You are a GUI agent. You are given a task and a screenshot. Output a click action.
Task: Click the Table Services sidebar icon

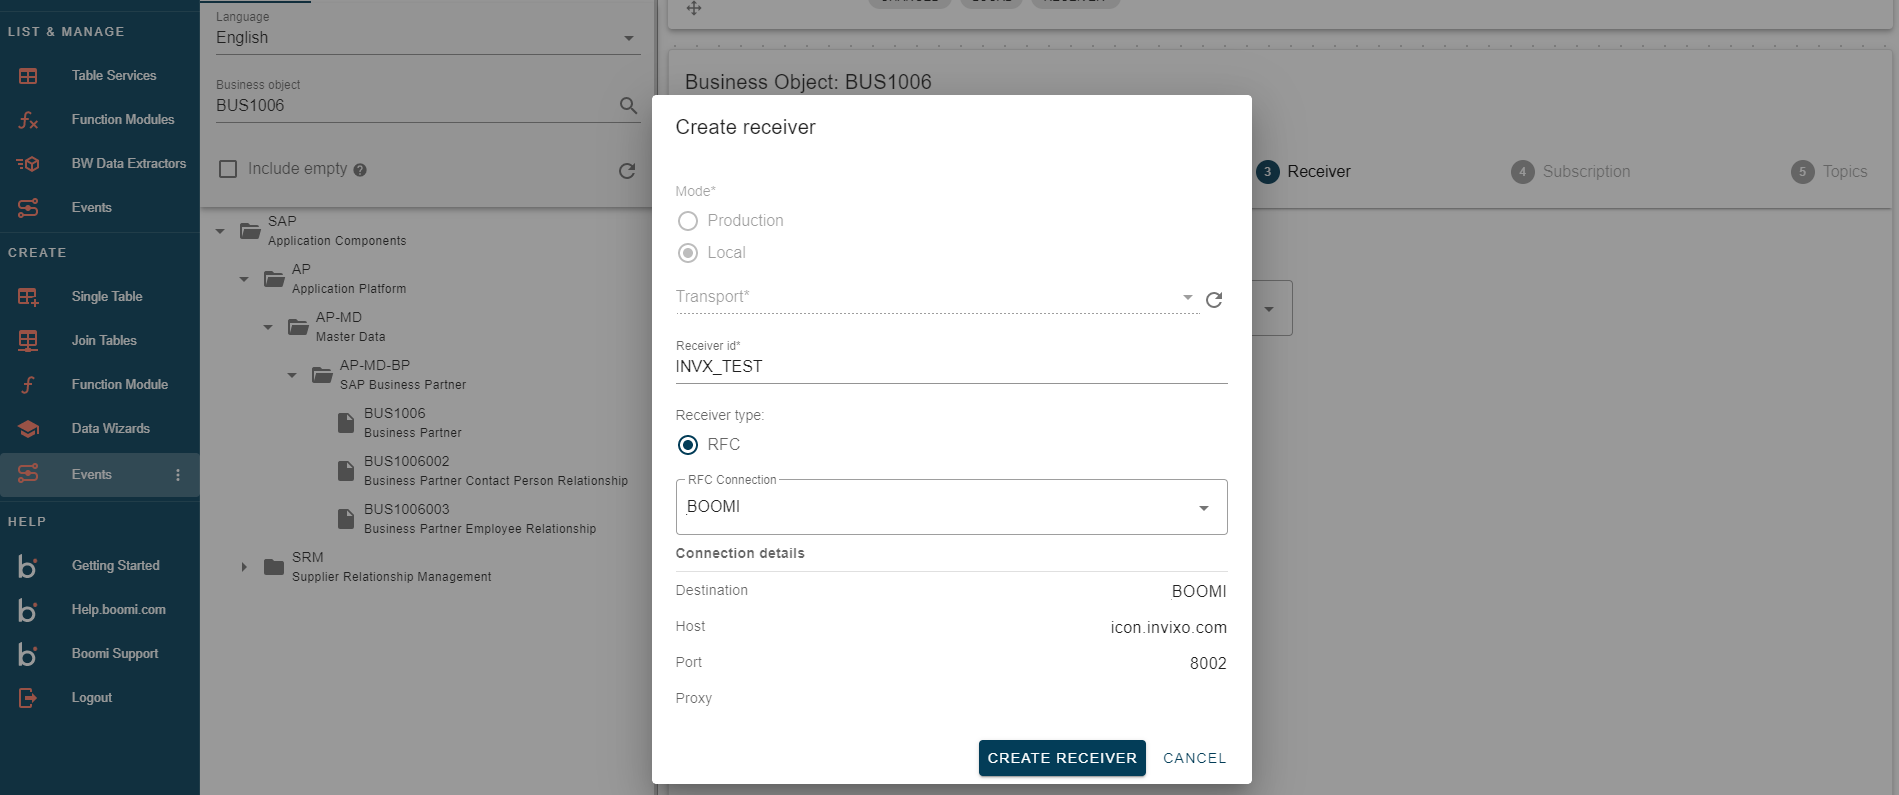pos(28,76)
